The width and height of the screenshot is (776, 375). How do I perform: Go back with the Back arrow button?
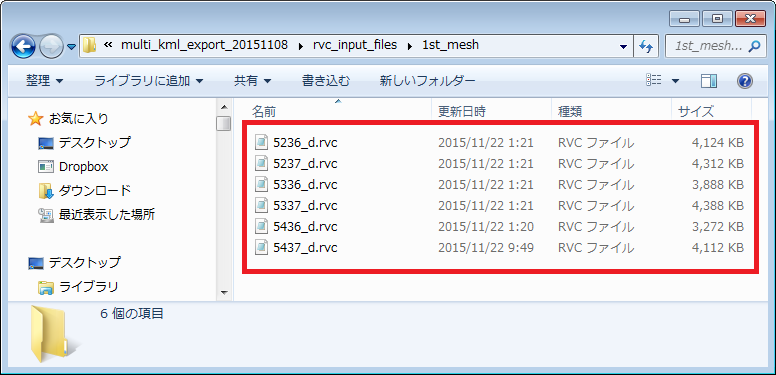click(22, 47)
